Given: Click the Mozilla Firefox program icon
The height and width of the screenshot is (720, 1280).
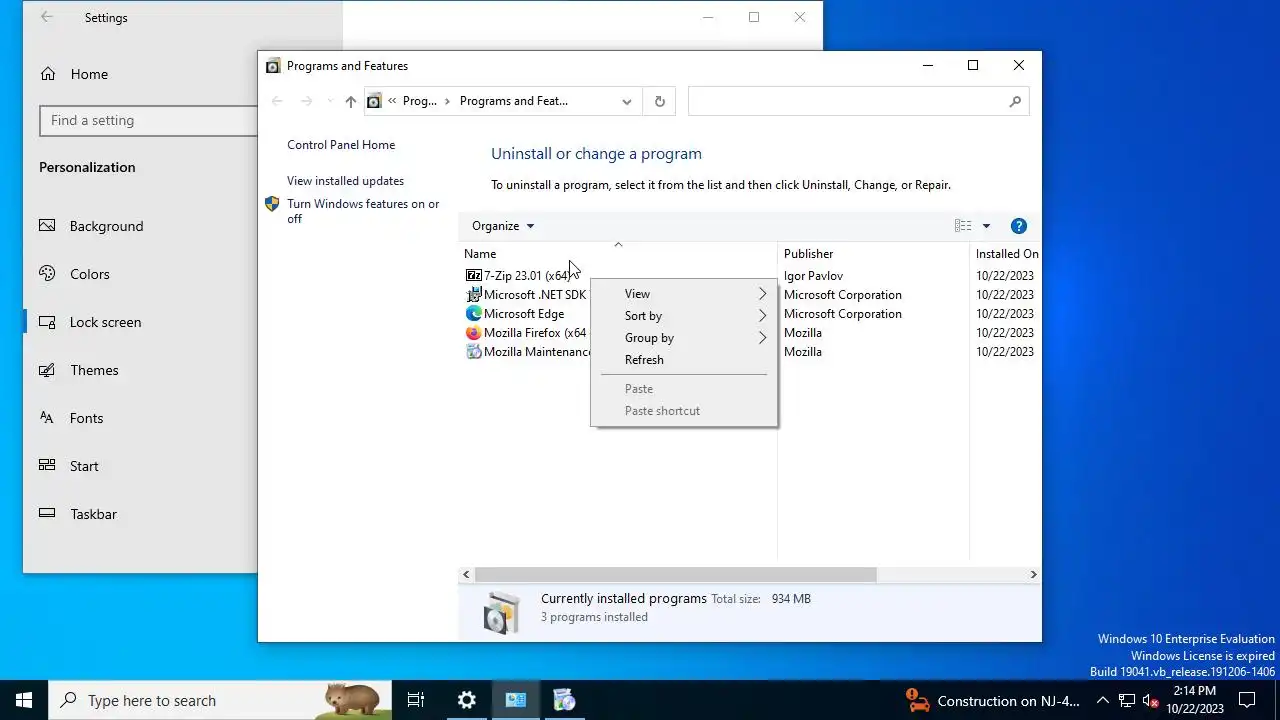Looking at the screenshot, I should point(474,332).
